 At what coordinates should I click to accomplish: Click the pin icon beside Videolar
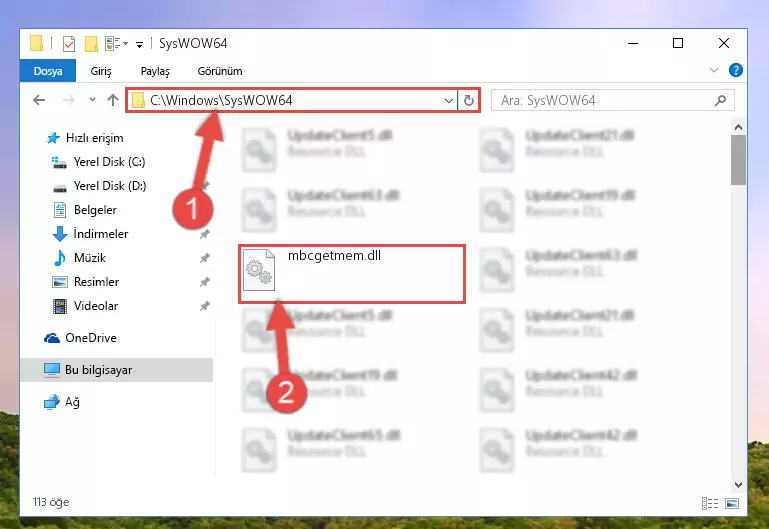click(x=205, y=306)
